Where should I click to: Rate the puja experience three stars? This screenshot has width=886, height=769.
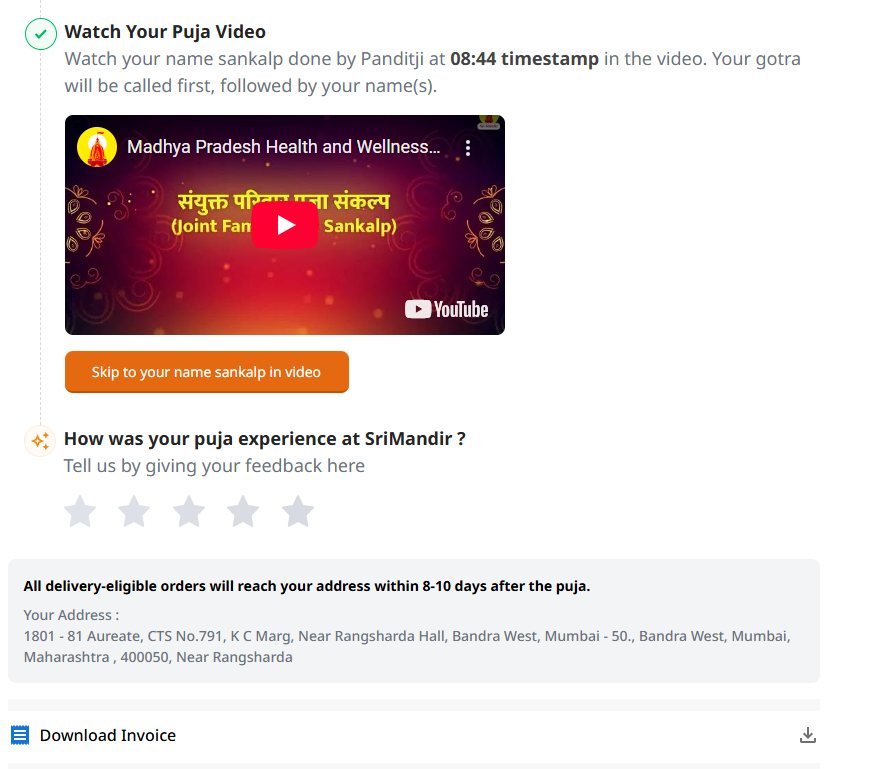pyautogui.click(x=189, y=511)
